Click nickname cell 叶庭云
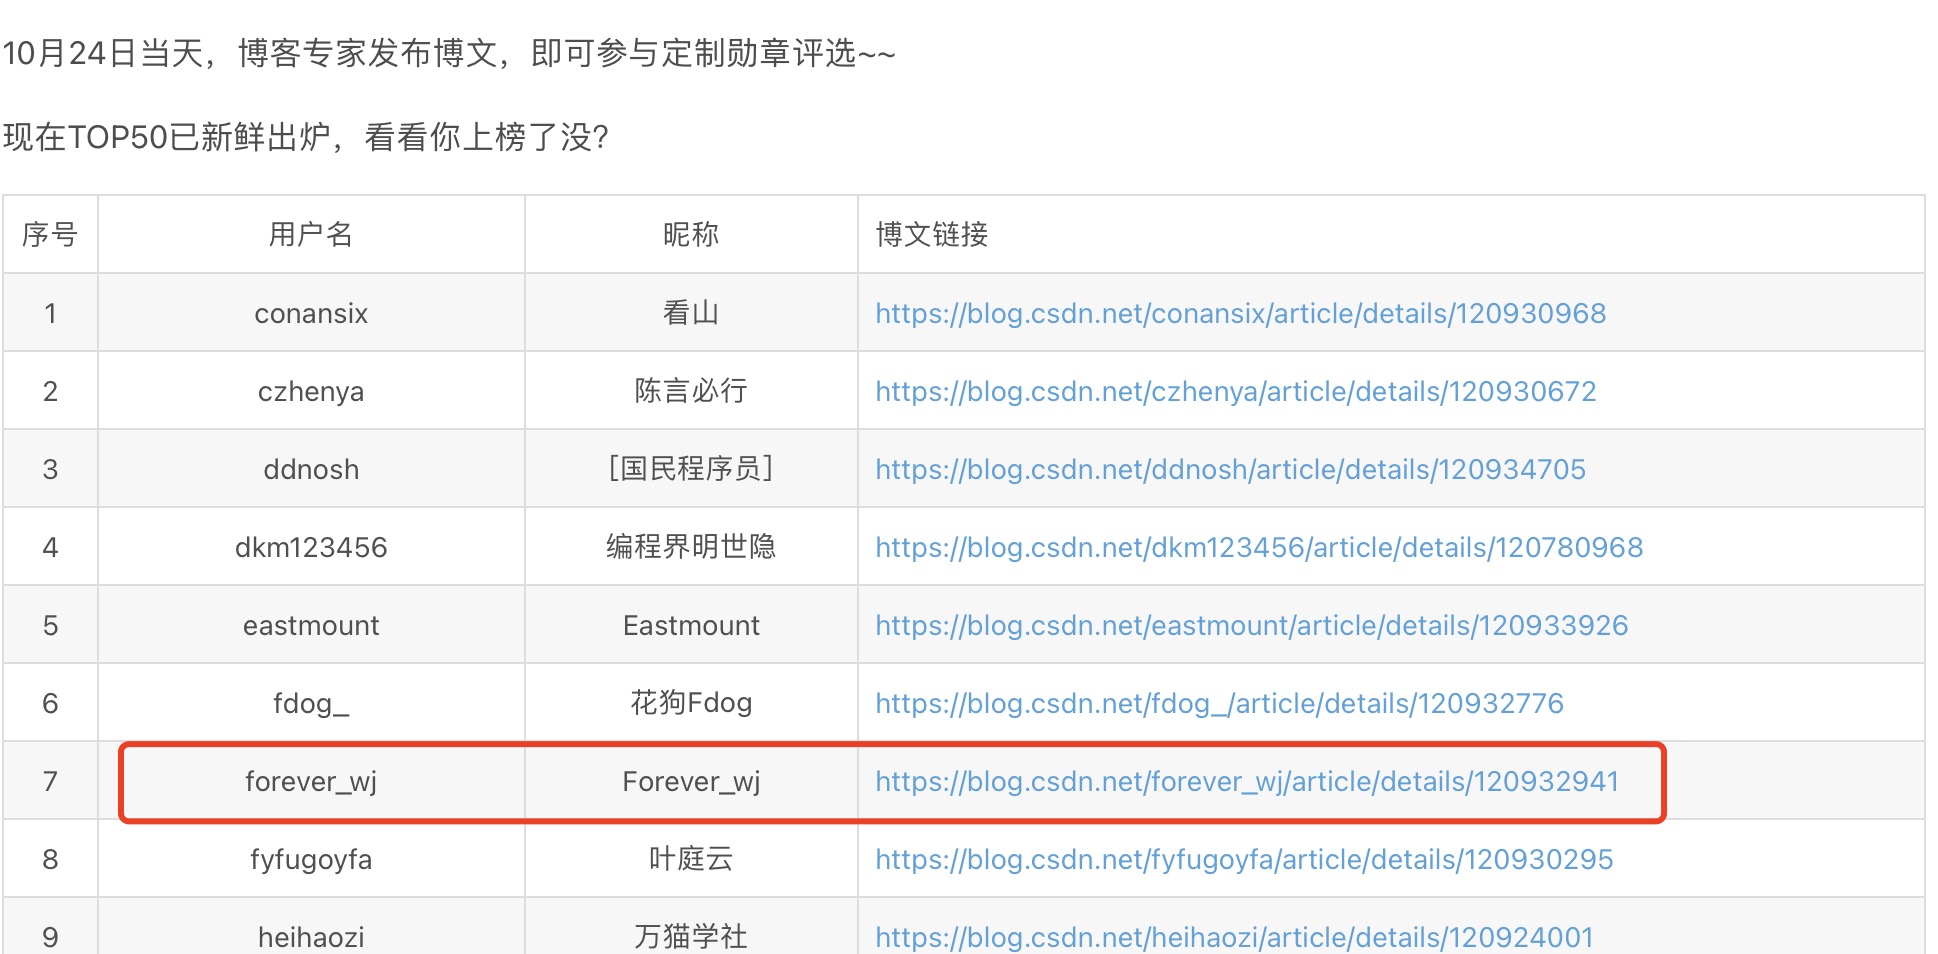The width and height of the screenshot is (1938, 954). coord(691,859)
